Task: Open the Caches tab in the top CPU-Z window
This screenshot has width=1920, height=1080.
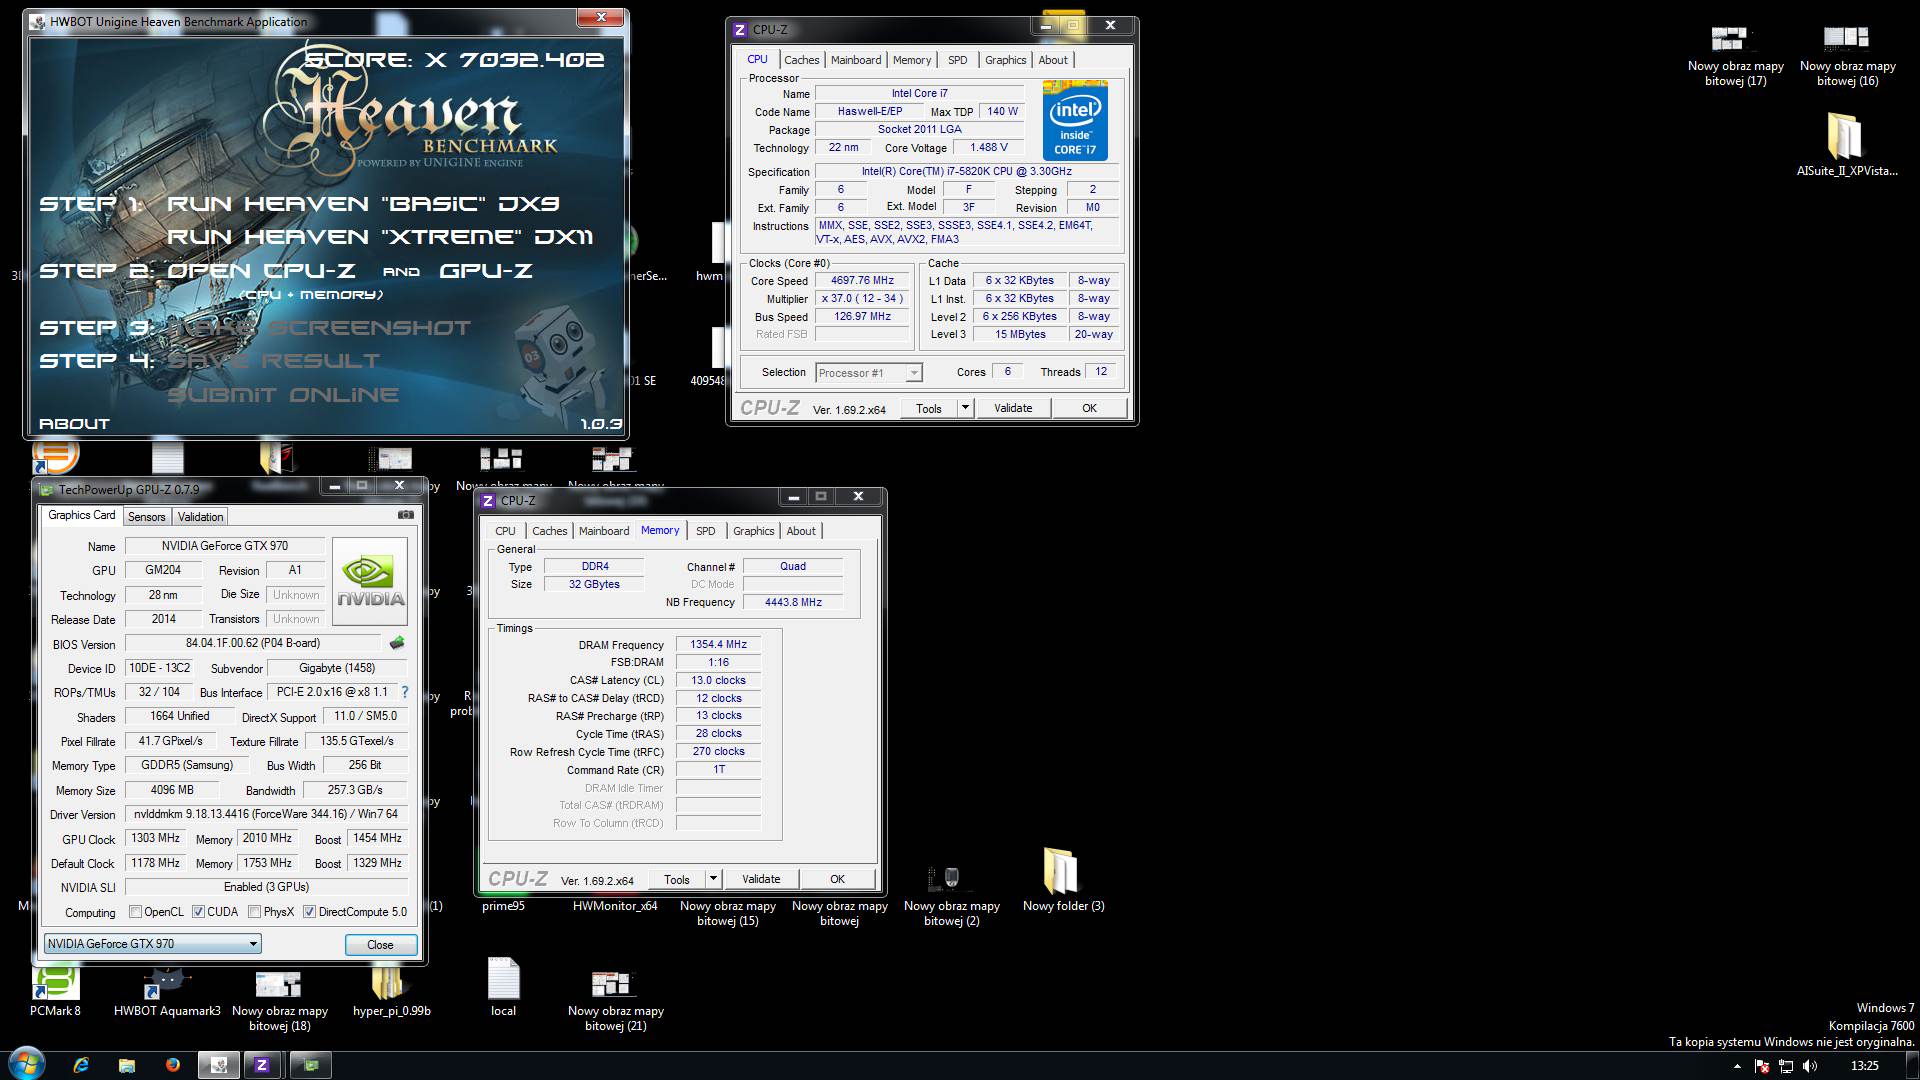Action: [802, 60]
